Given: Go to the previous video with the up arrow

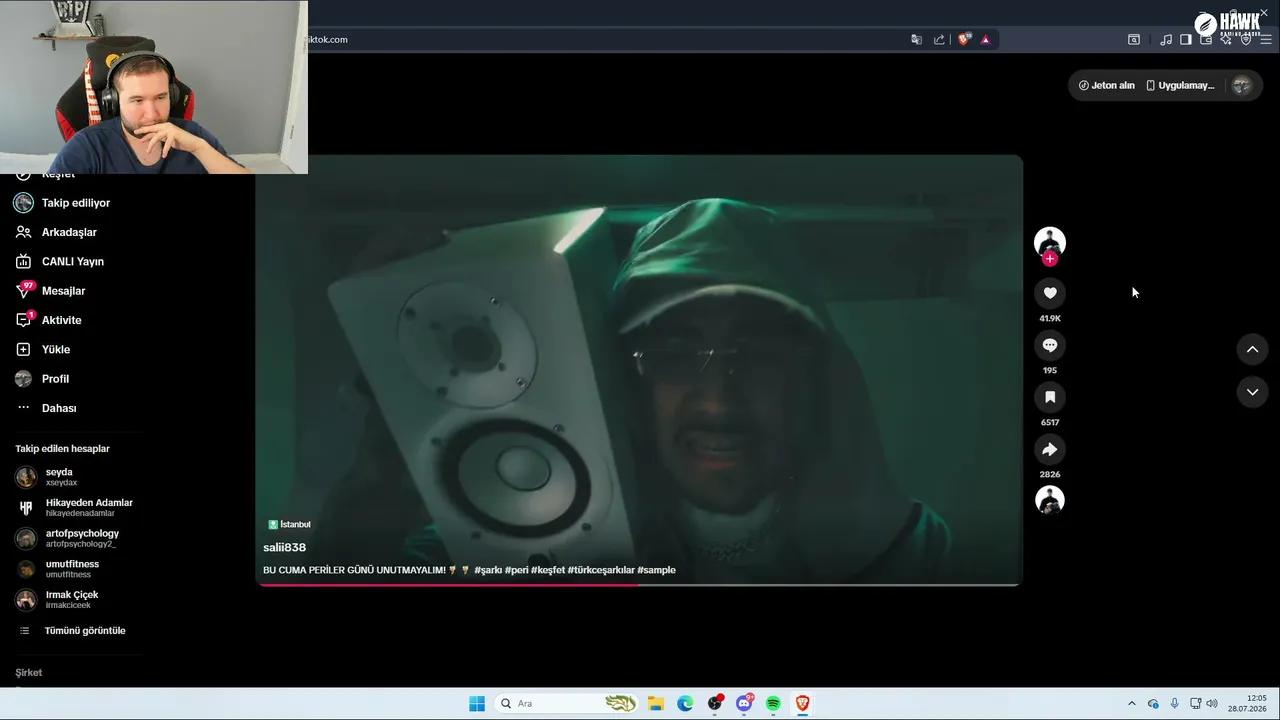Looking at the screenshot, I should (1252, 349).
